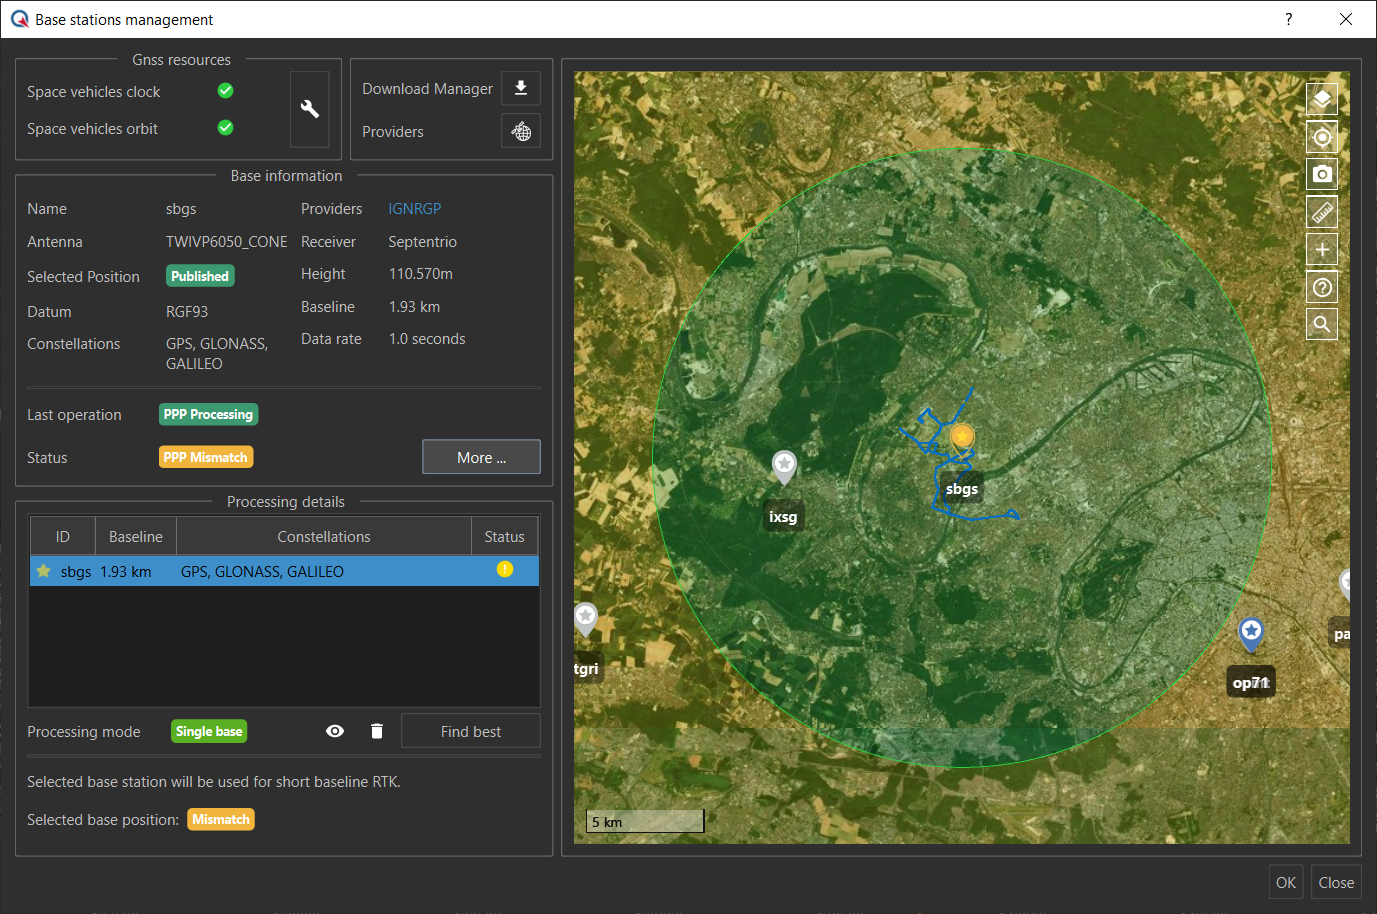Image resolution: width=1377 pixels, height=914 pixels.
Task: Expand base details with More button
Action: click(x=481, y=457)
